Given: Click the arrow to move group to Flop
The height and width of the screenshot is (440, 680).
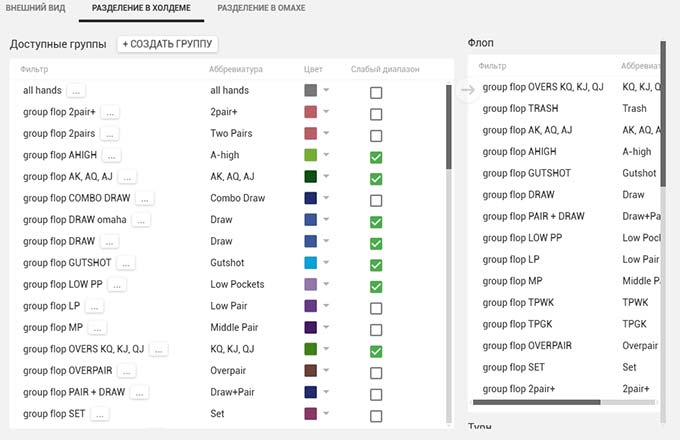Looking at the screenshot, I should click(x=467, y=91).
